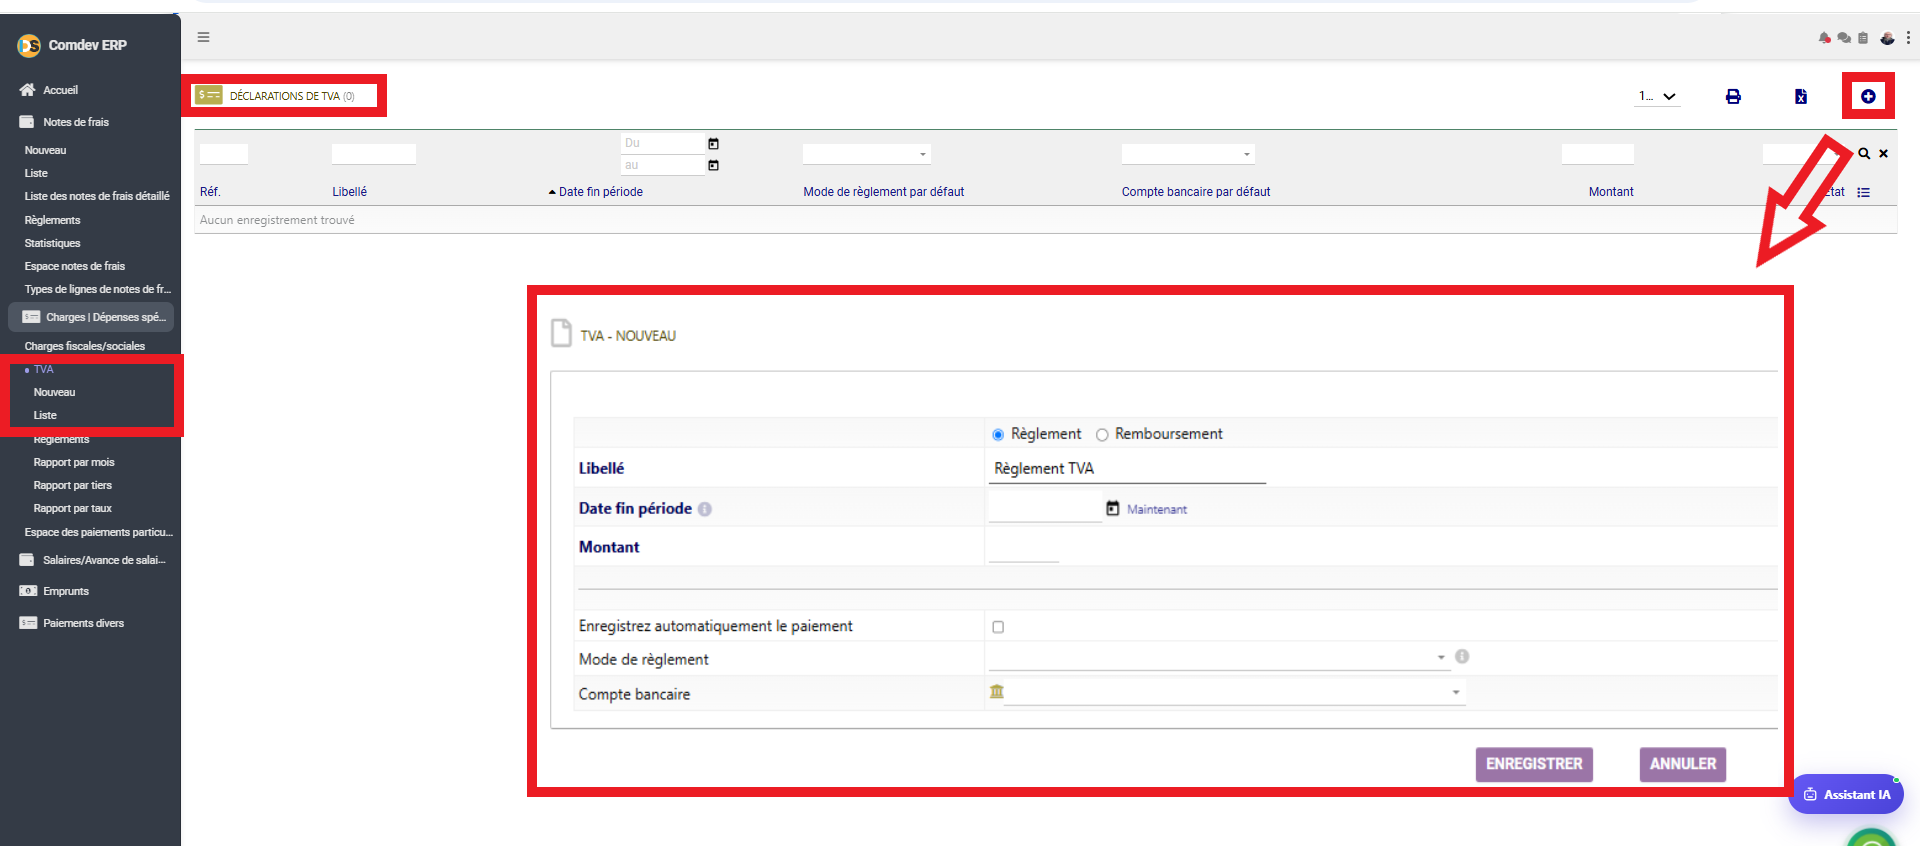Open Compte bancaire par défaut filter
The width and height of the screenshot is (1920, 846).
1188,154
